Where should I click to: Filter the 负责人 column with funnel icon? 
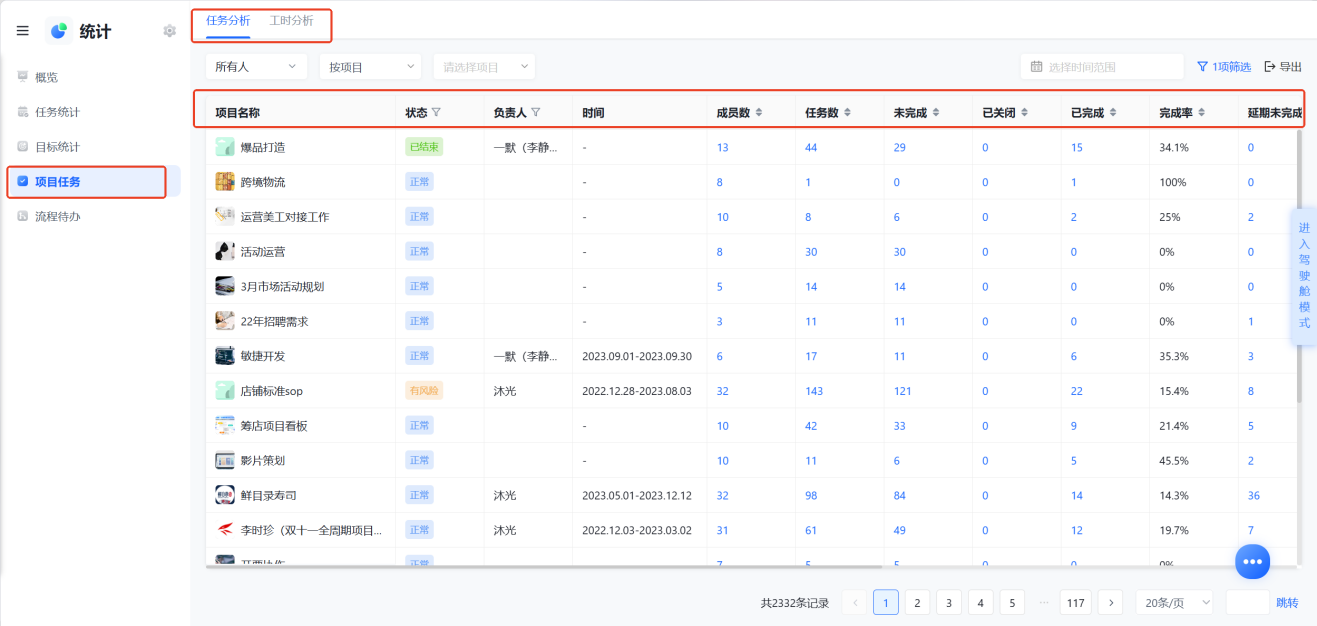click(536, 113)
